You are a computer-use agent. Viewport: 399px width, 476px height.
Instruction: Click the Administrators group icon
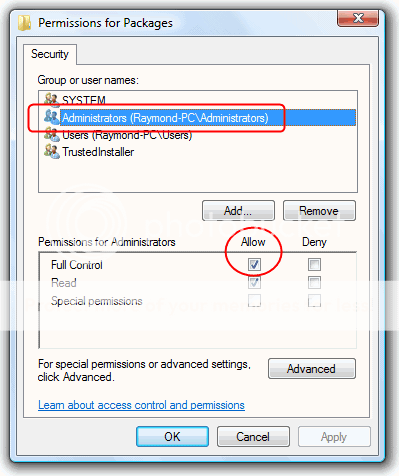click(52, 117)
